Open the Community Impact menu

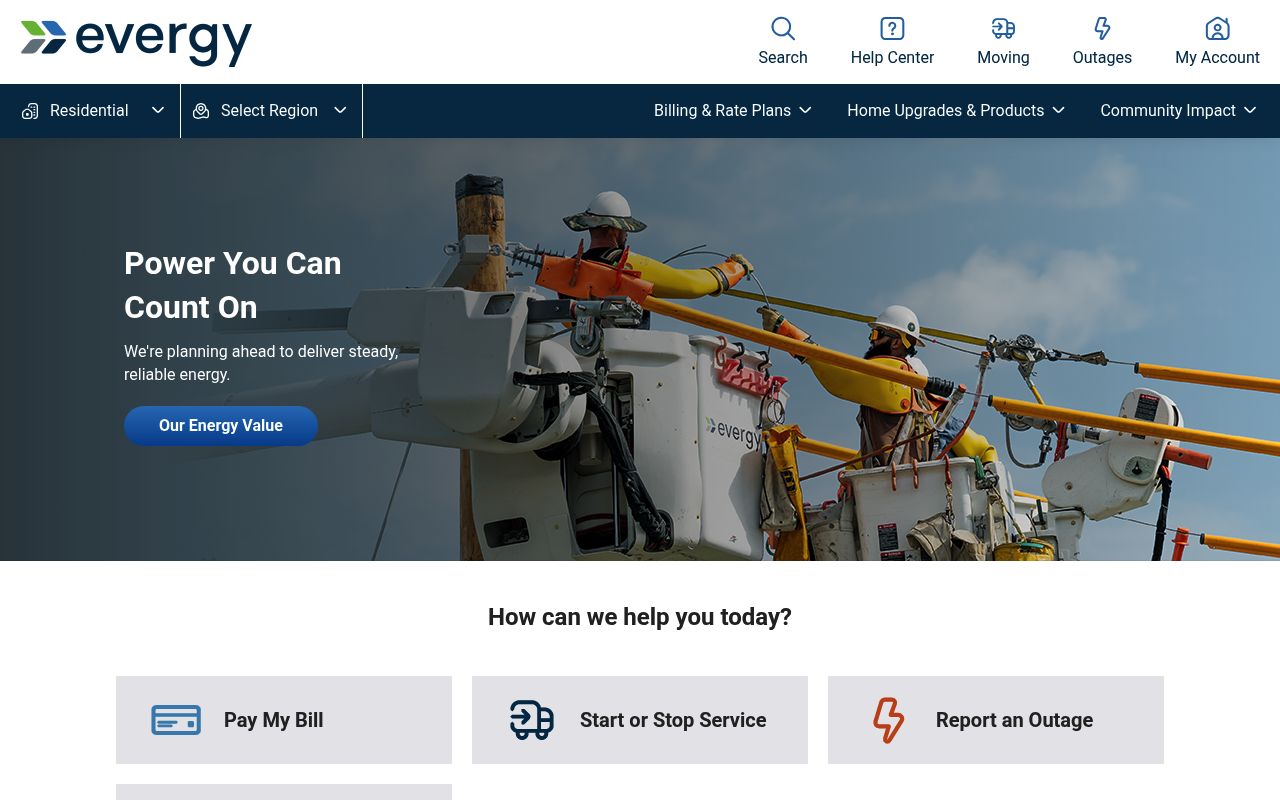point(1179,111)
